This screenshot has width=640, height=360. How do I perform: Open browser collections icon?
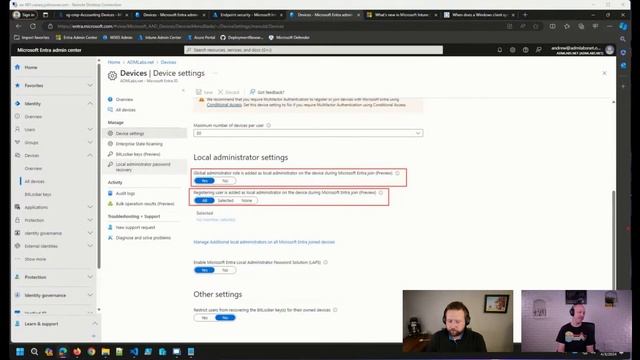coord(581,26)
